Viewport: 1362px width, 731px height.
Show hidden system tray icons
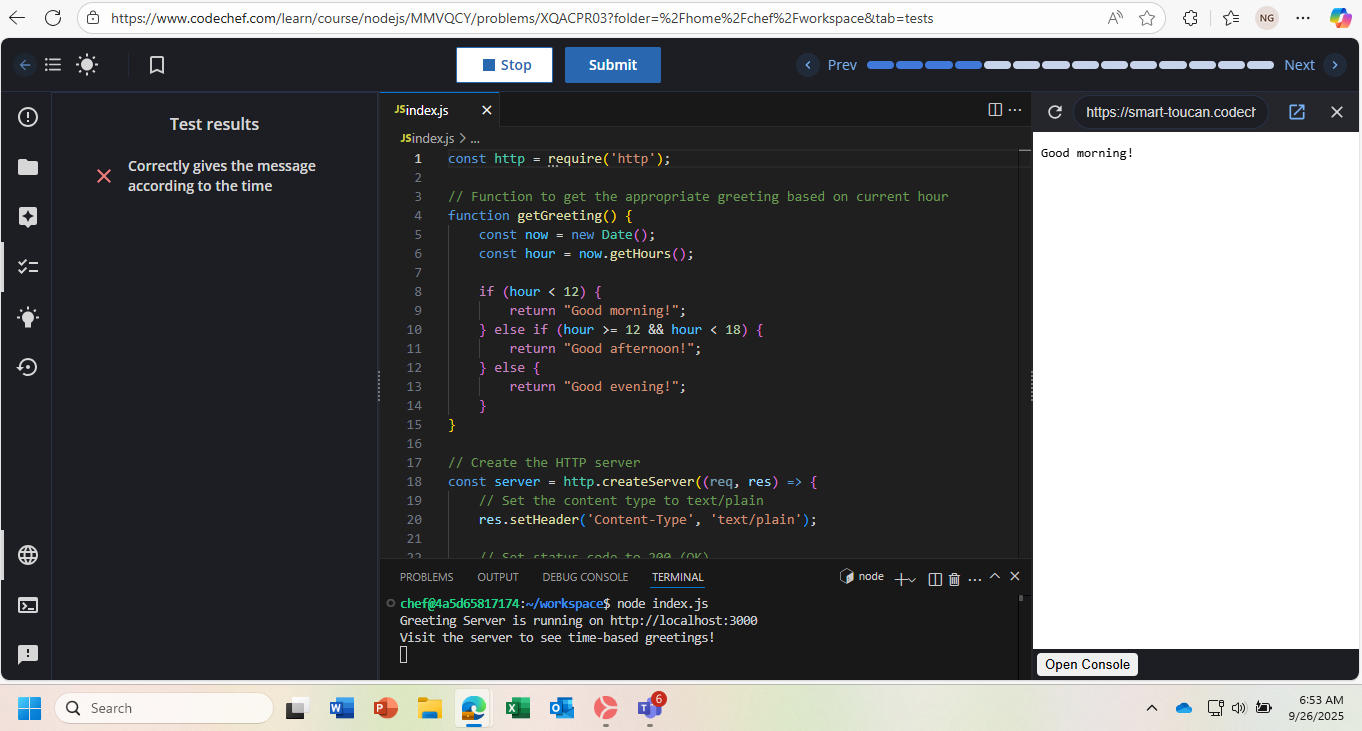point(1152,708)
